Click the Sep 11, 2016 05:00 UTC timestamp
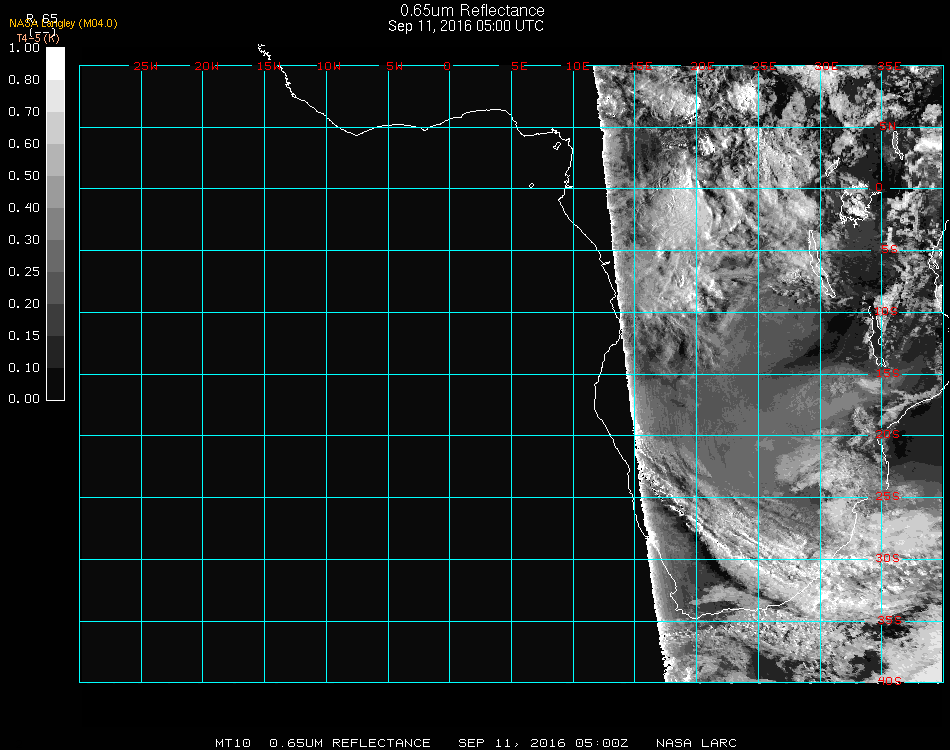Viewport: 950px width, 750px height. [x=466, y=26]
